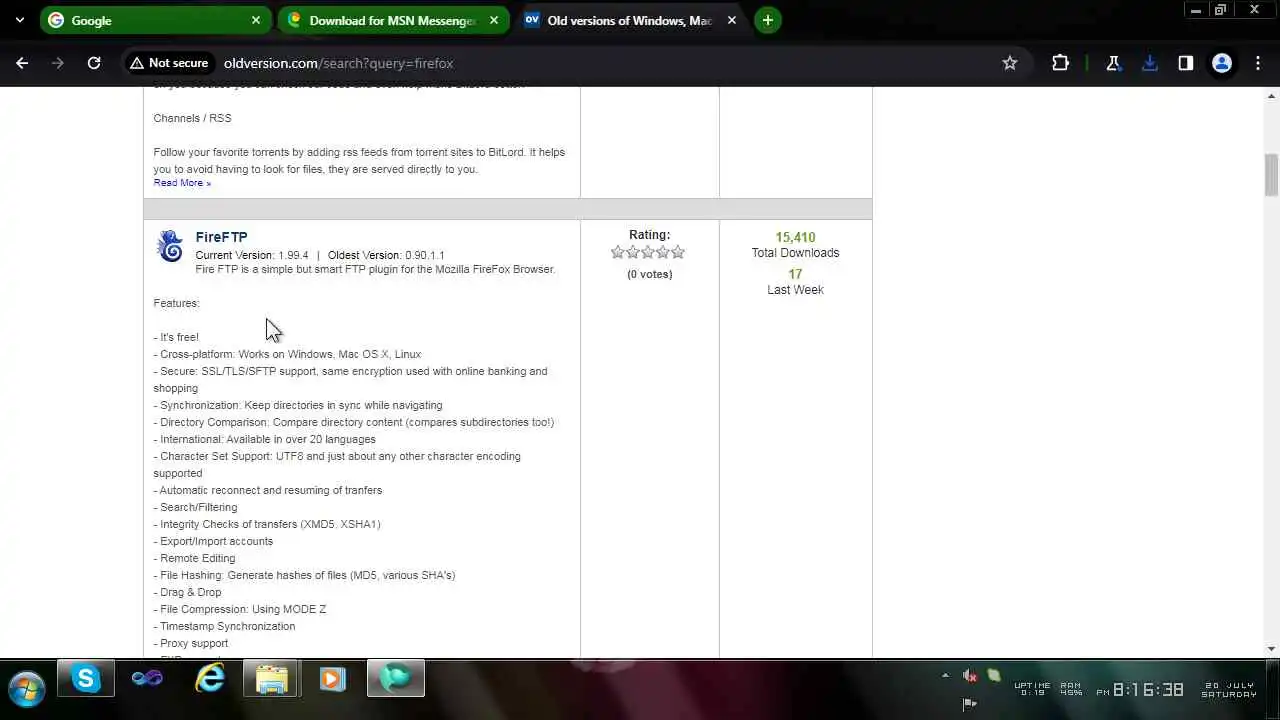This screenshot has height=720, width=1280.
Task: Open the Chrome three-dot menu
Action: [1258, 63]
